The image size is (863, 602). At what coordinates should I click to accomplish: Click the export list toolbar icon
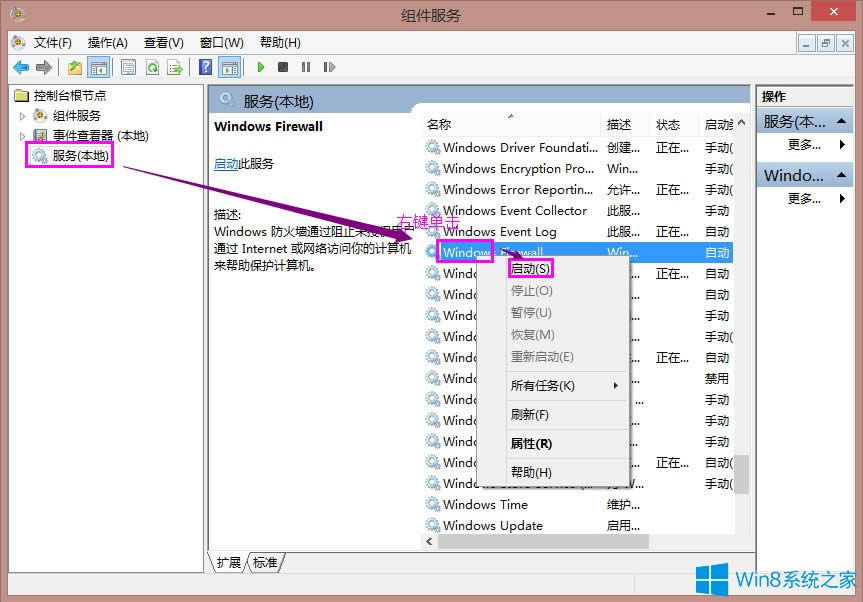click(x=177, y=67)
